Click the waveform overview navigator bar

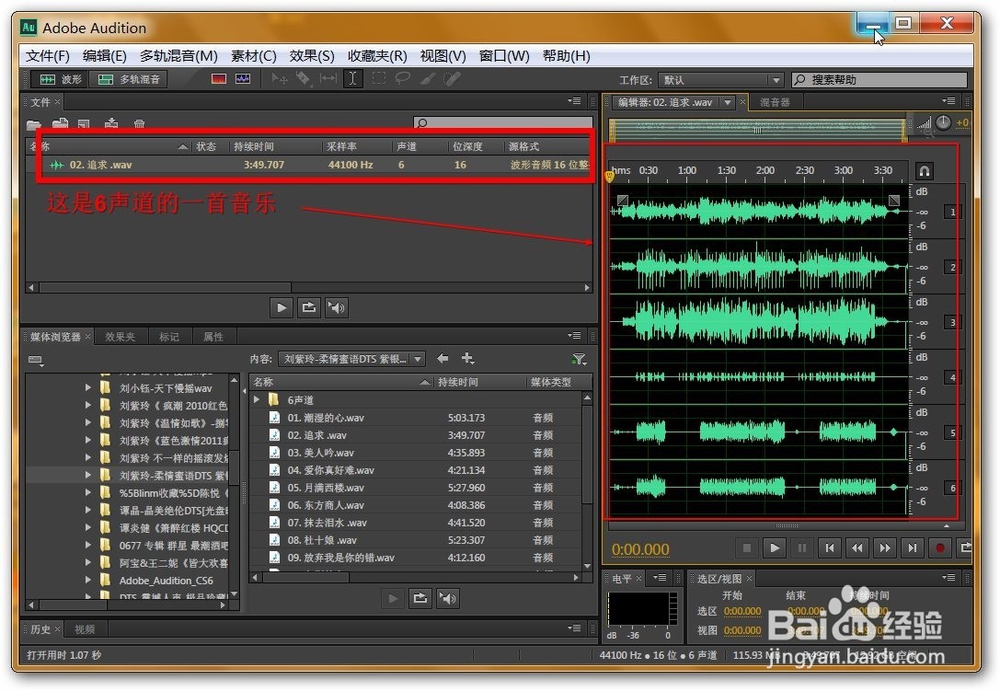758,130
